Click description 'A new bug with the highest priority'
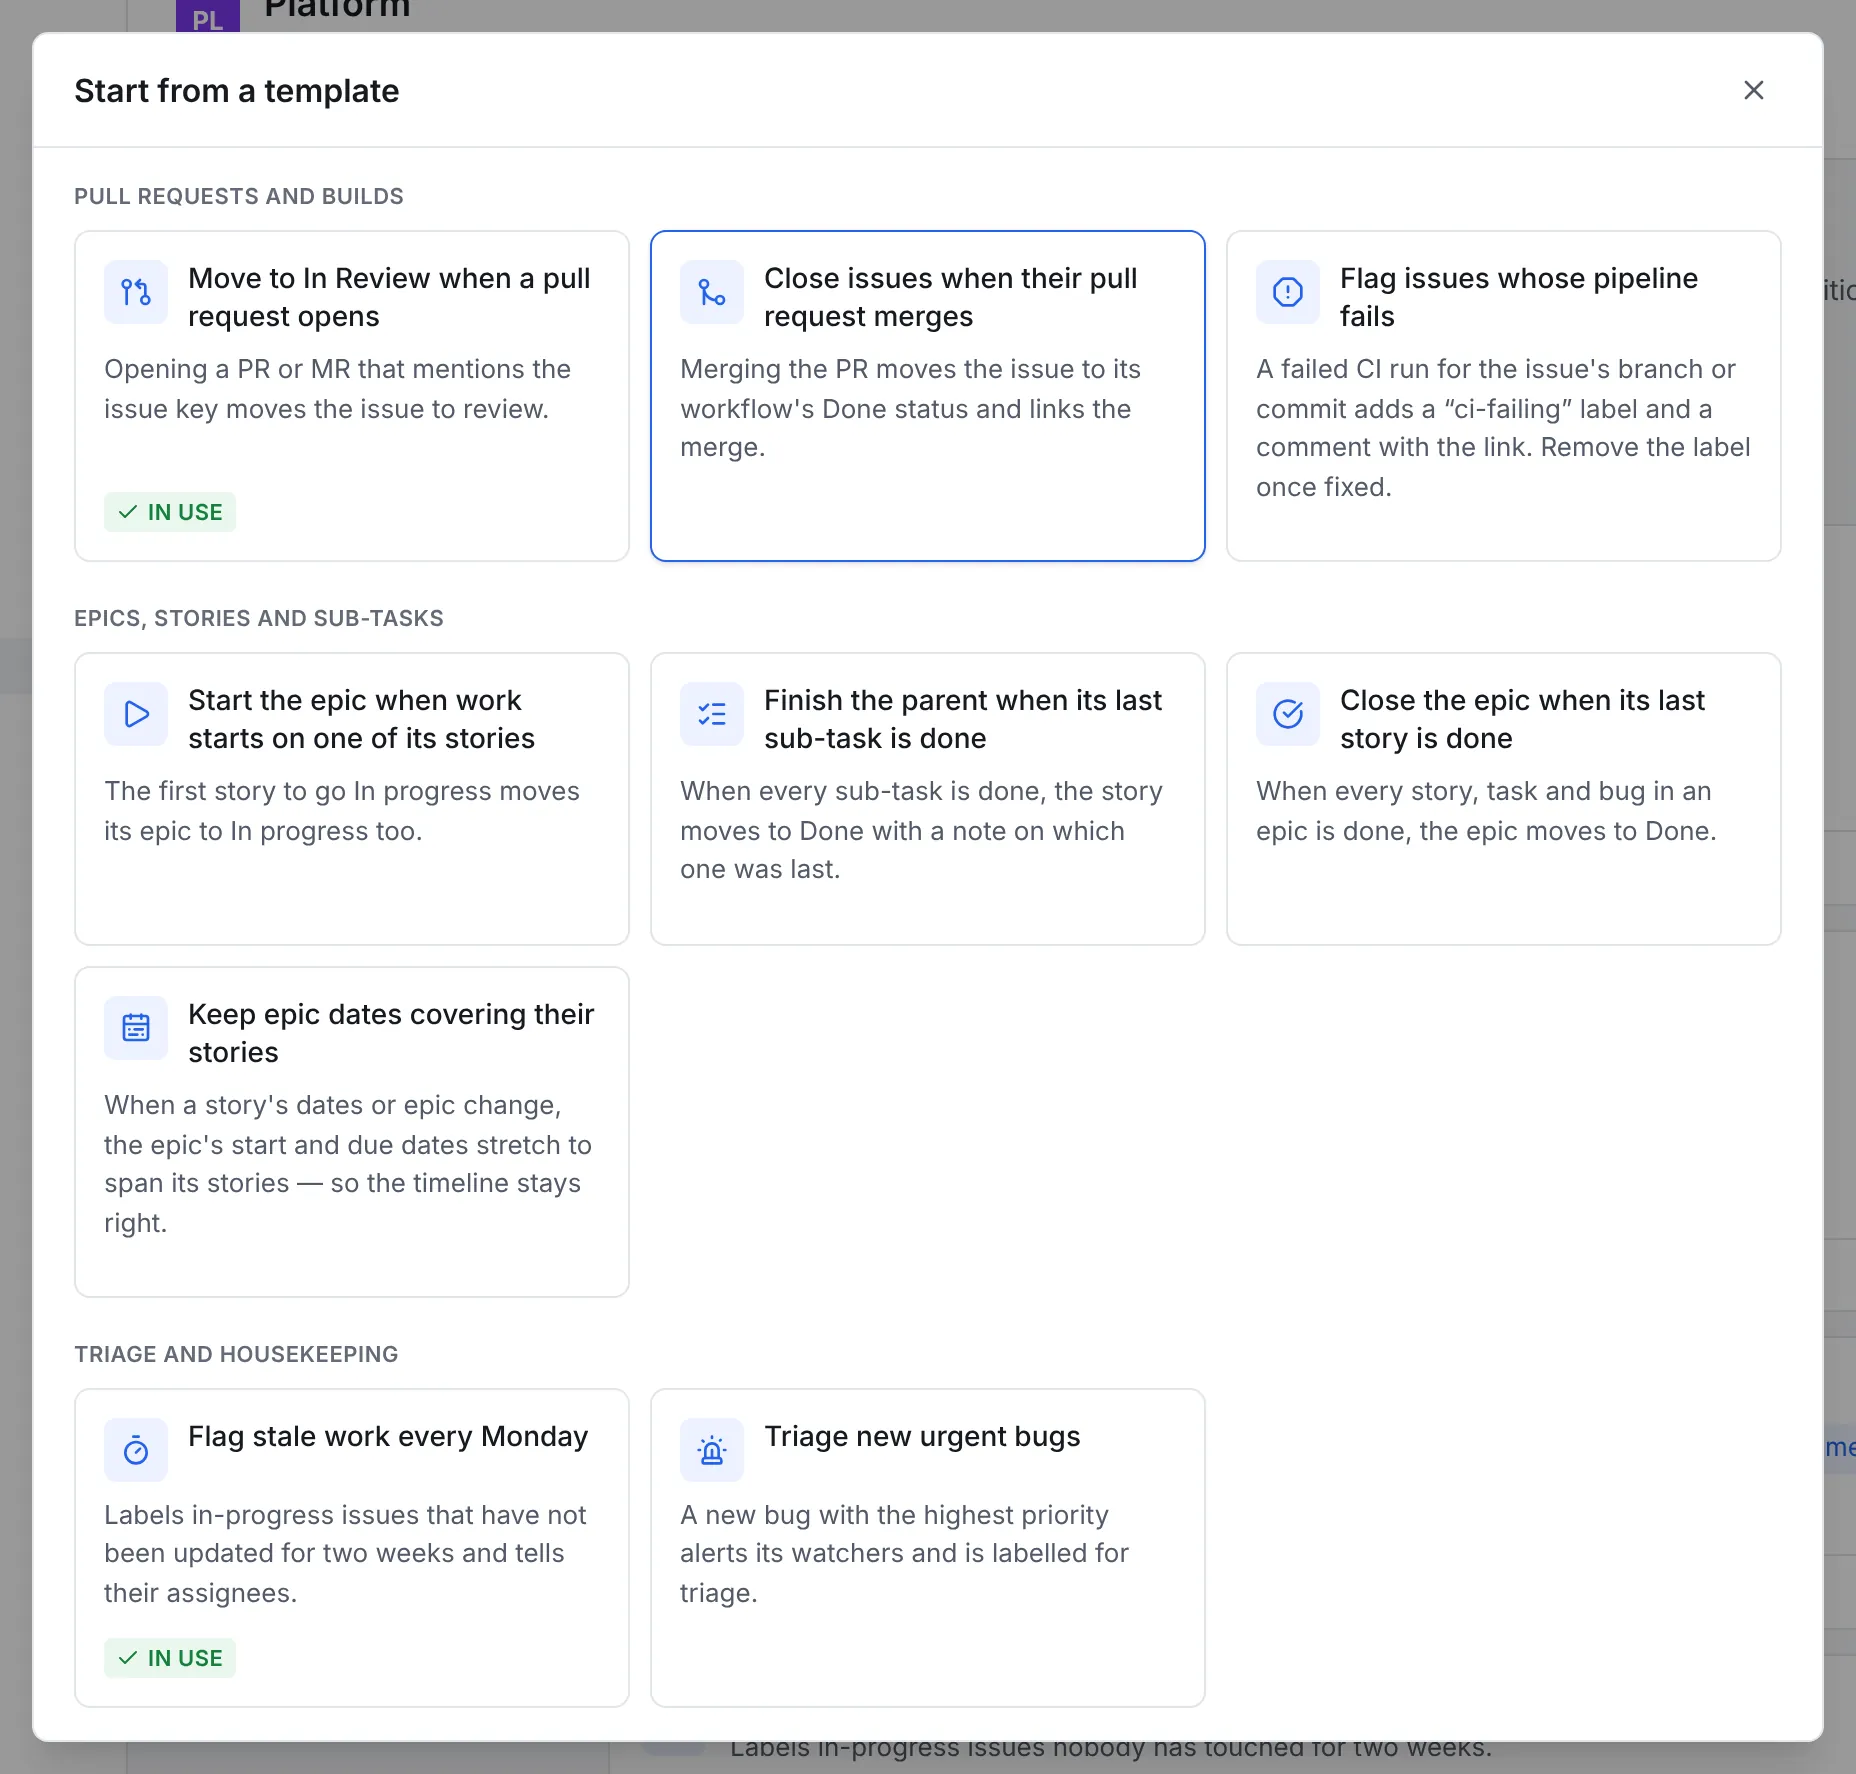 (904, 1554)
